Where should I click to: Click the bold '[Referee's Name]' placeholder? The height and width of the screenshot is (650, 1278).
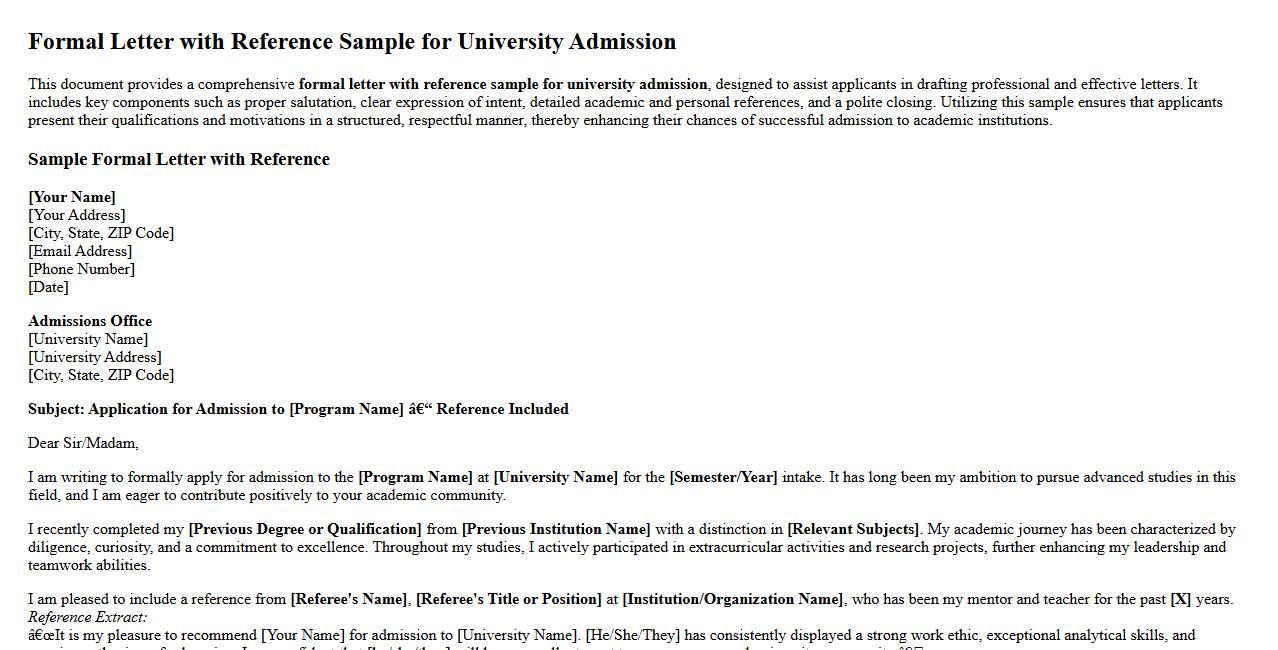[349, 599]
